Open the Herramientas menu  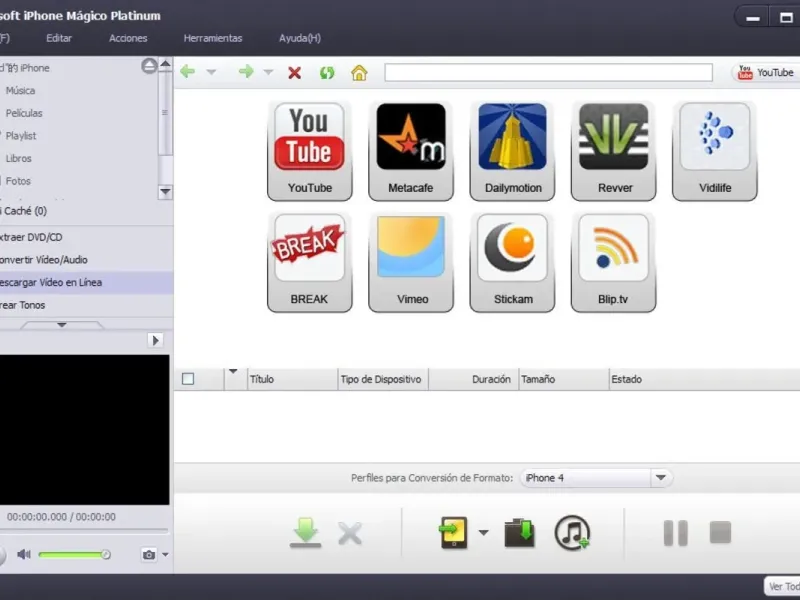coord(212,38)
